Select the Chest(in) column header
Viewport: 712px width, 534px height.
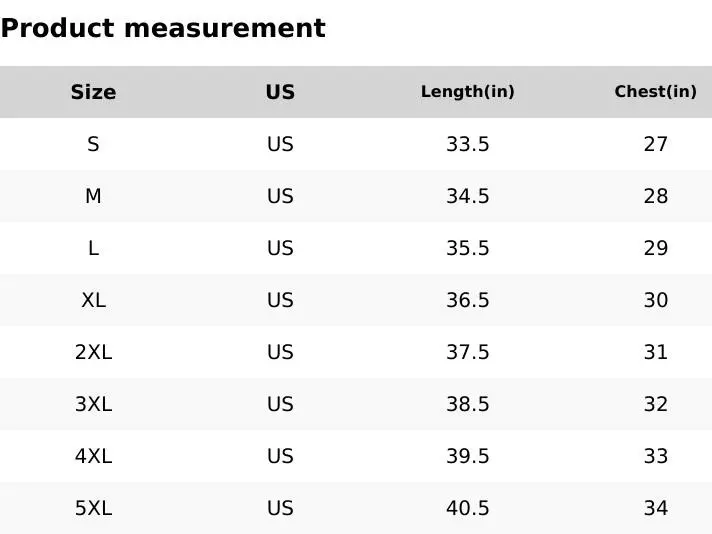[655, 92]
